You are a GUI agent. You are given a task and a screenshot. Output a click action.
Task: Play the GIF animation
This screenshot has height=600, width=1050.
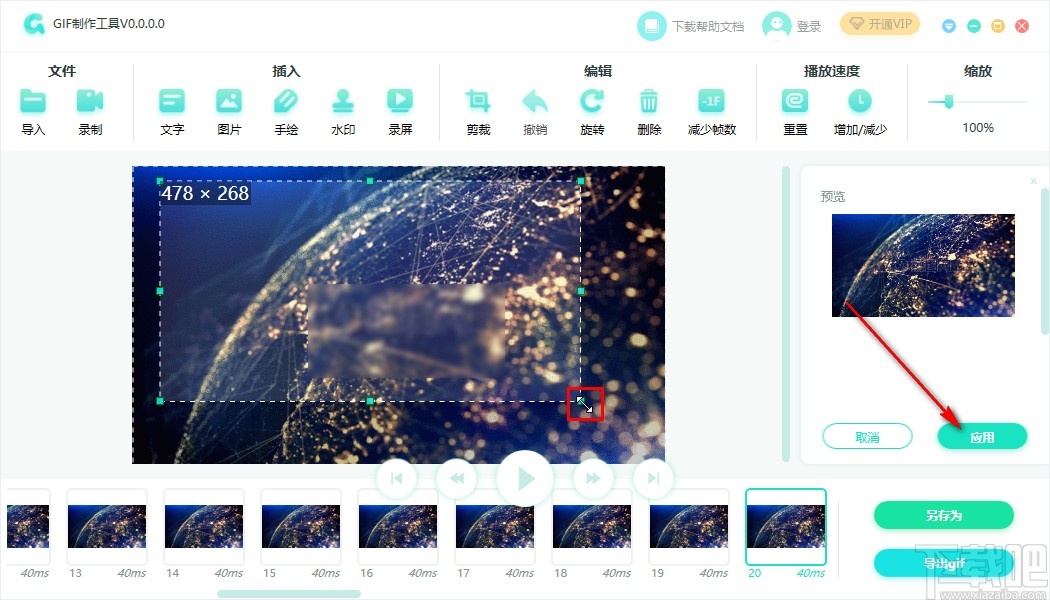[x=525, y=478]
